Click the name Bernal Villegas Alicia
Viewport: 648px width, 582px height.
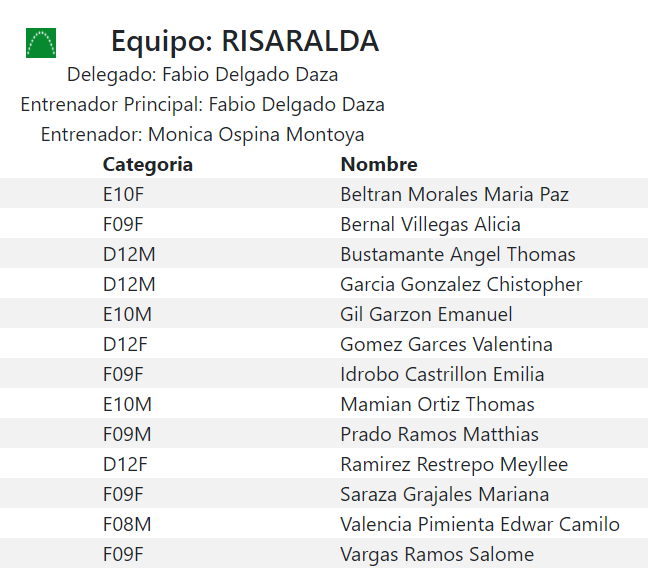(430, 225)
